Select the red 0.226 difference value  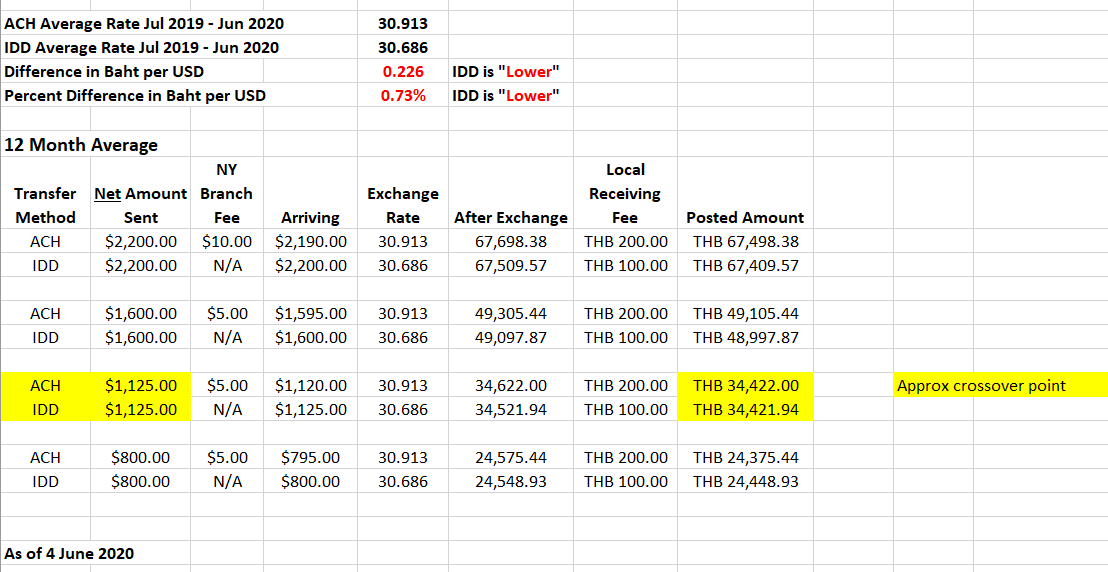[403, 71]
